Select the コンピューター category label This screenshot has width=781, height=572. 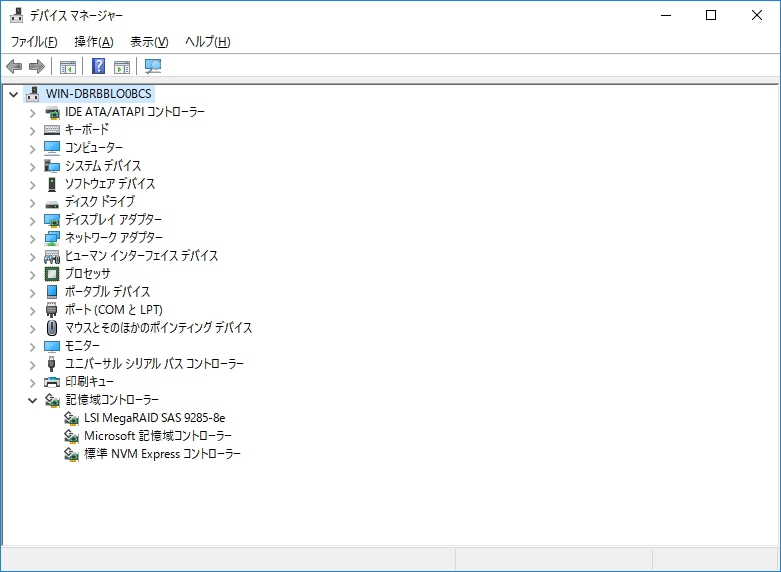point(94,148)
